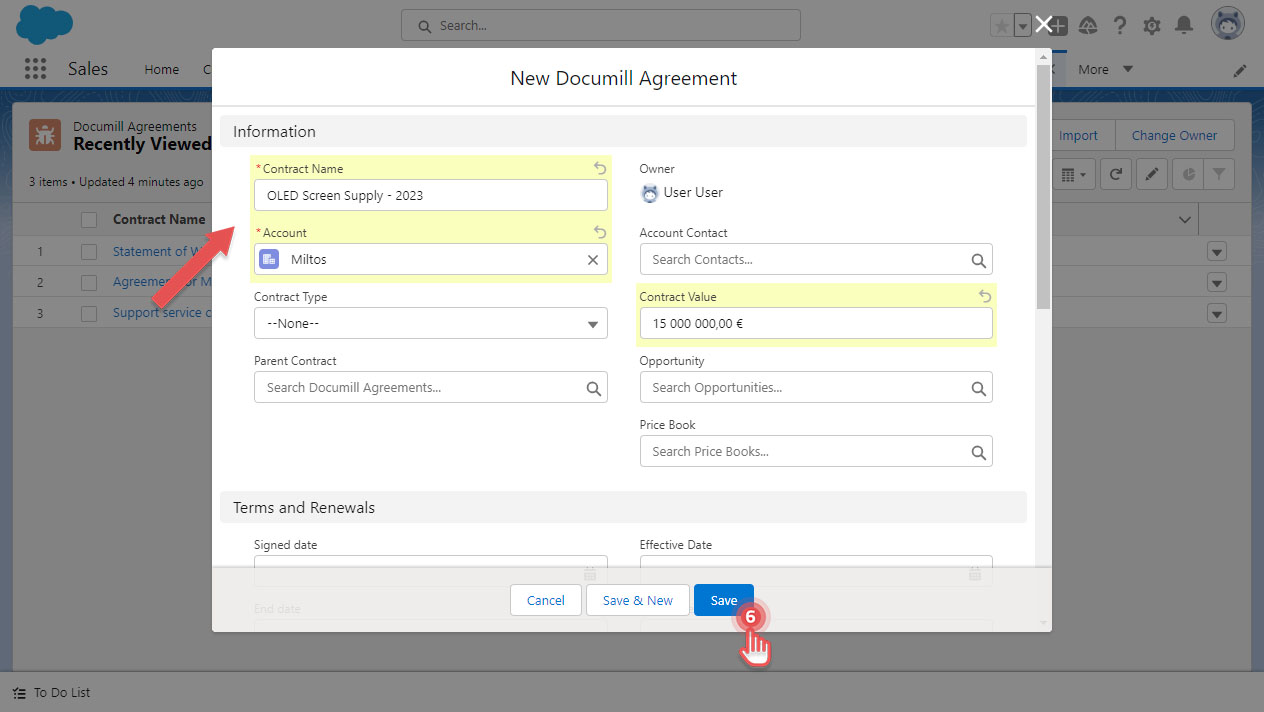Tick the checkbox on row 3
This screenshot has height=712, width=1264.
[x=87, y=312]
